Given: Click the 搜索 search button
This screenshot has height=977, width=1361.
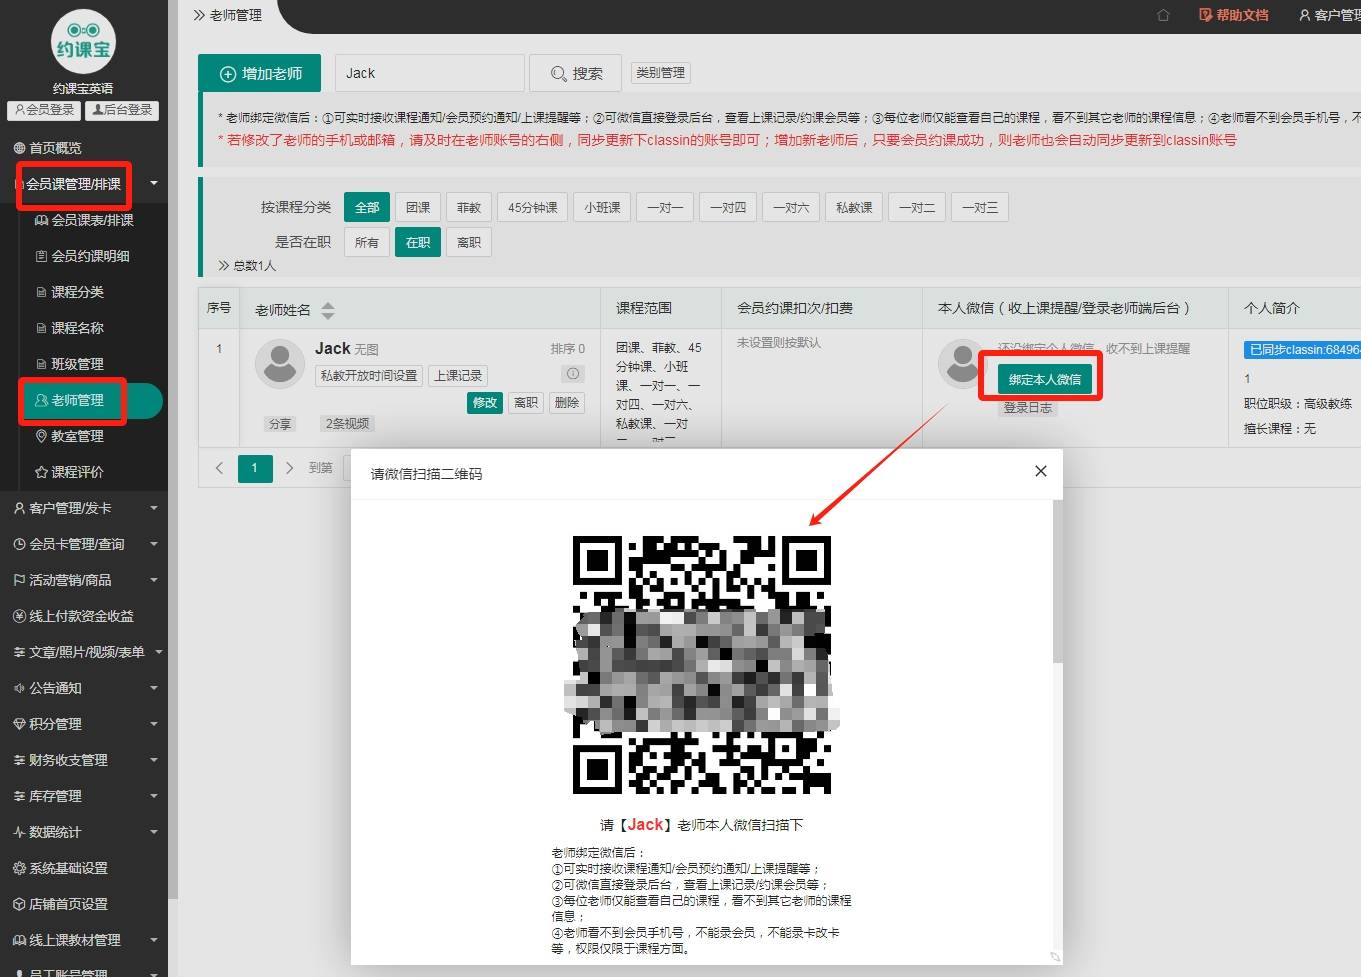Looking at the screenshot, I should pos(576,73).
